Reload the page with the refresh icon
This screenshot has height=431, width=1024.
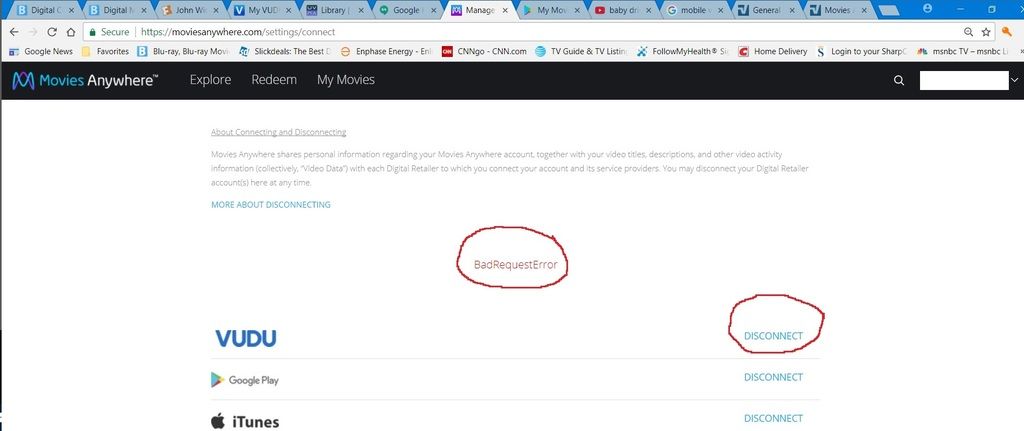point(52,32)
